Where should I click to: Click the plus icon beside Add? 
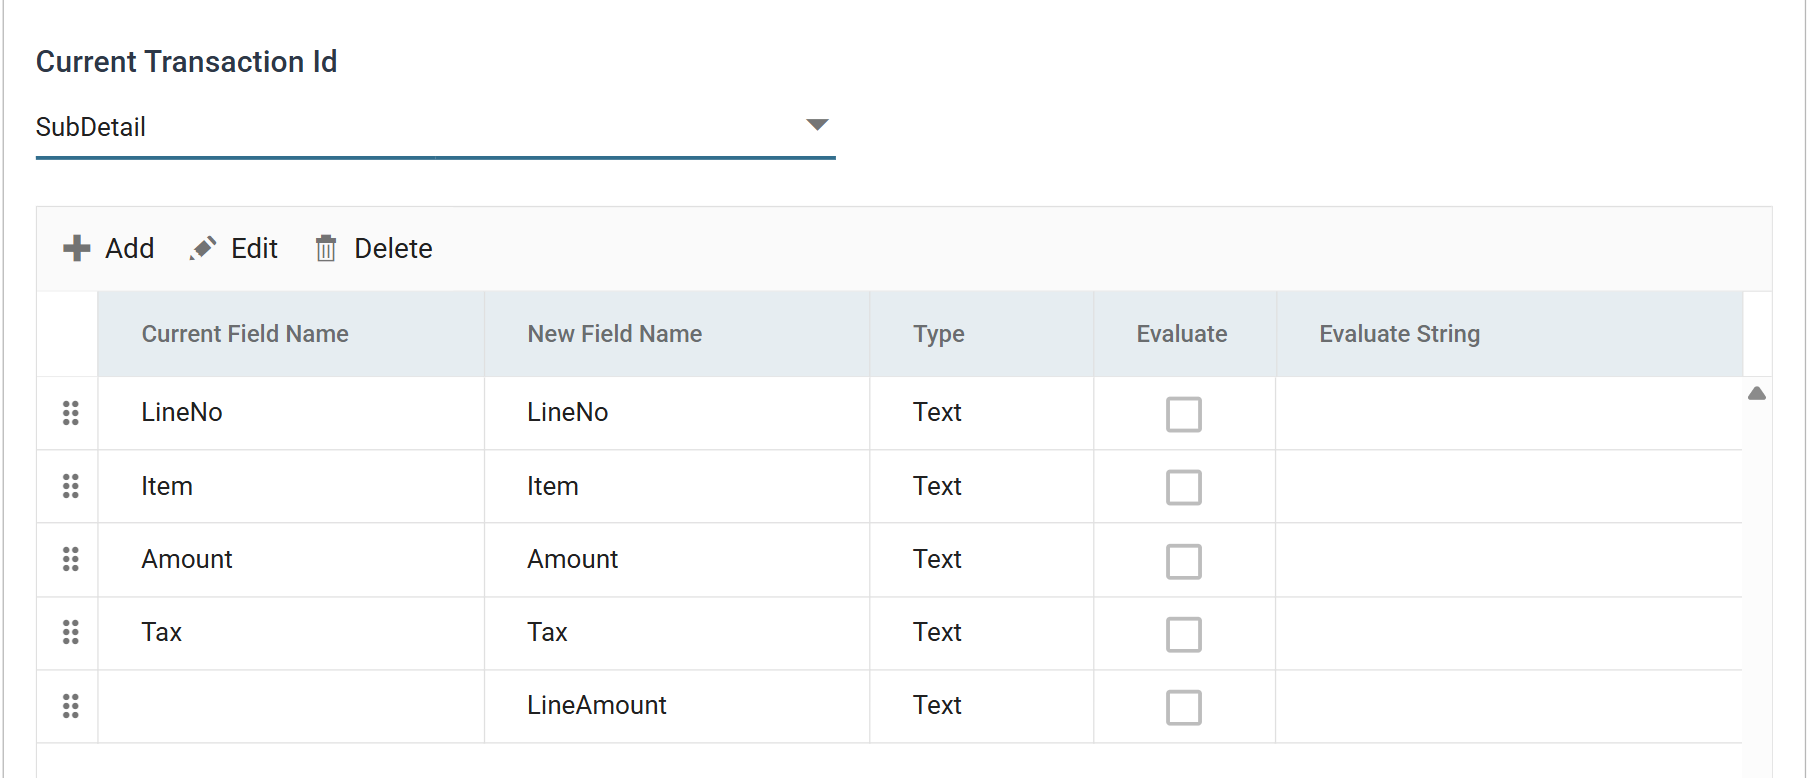click(x=77, y=248)
